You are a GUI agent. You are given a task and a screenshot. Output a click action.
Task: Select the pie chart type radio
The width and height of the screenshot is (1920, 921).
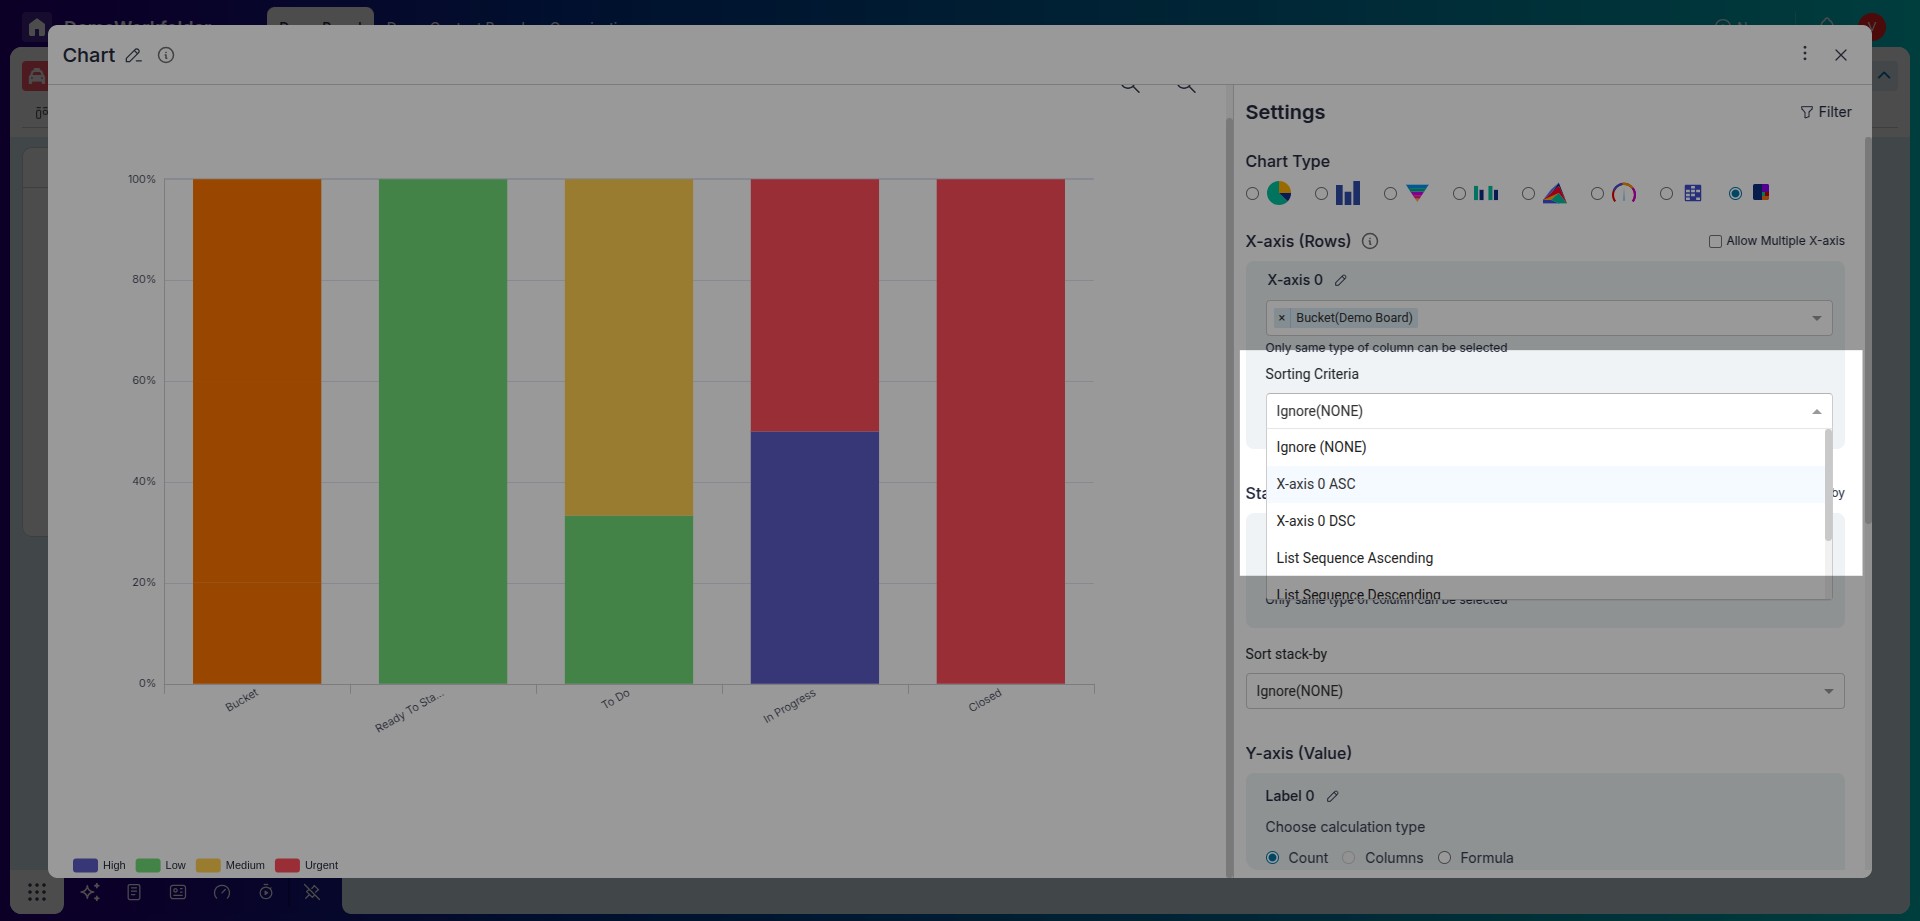click(1253, 194)
